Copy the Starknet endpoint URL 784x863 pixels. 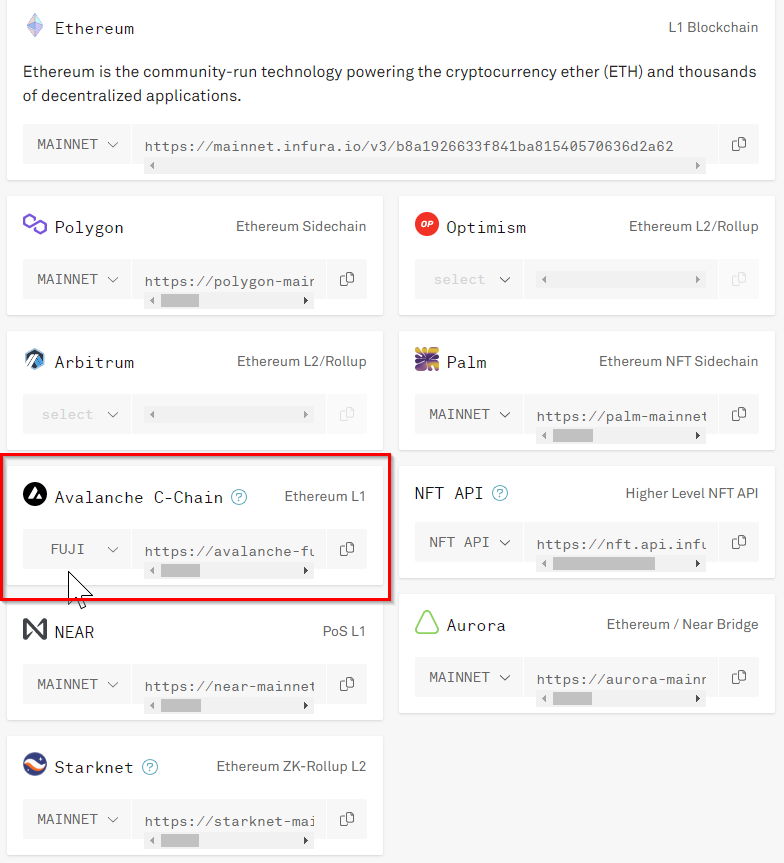[347, 819]
